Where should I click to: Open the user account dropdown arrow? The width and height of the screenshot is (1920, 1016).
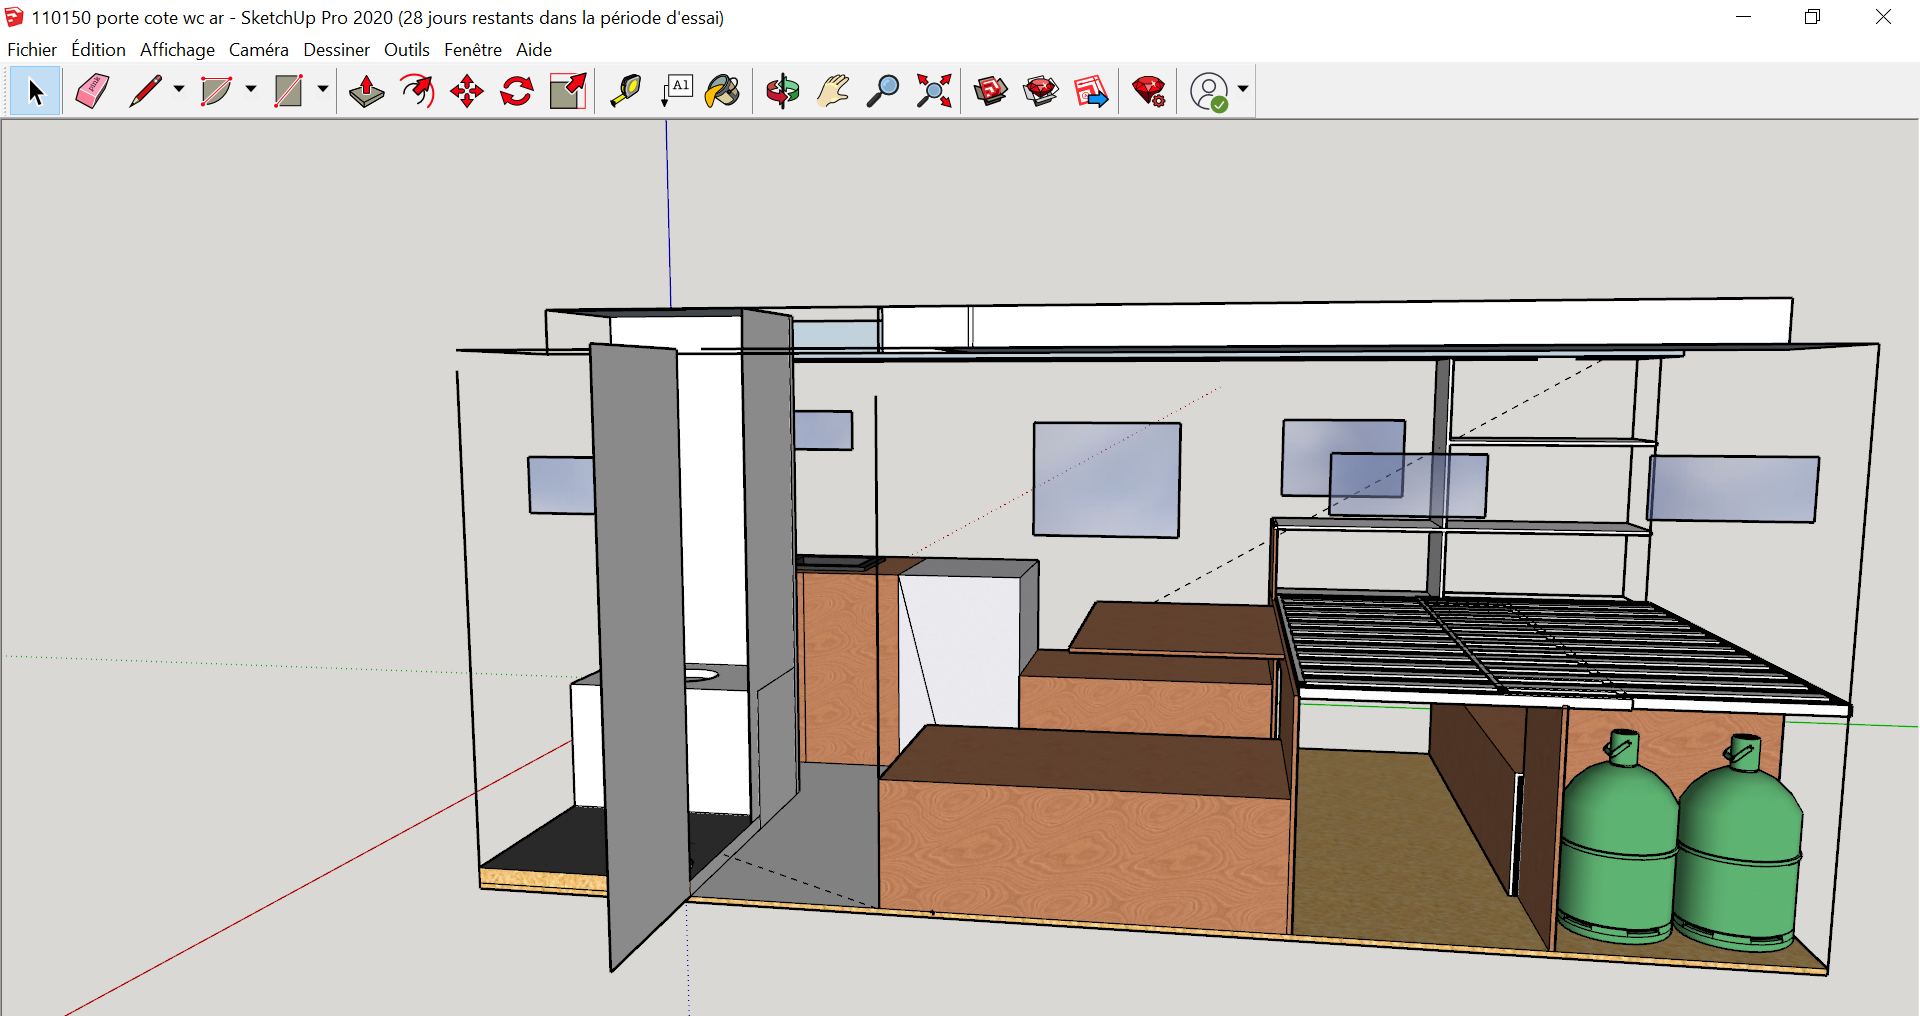point(1243,89)
